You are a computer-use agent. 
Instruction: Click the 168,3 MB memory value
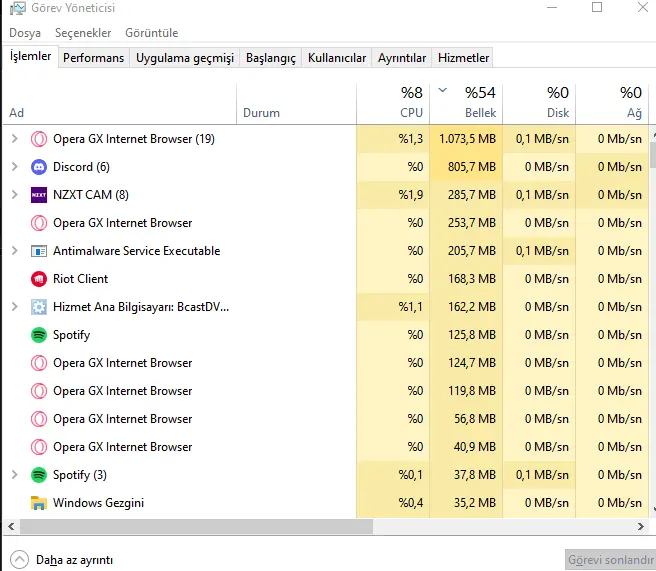click(472, 279)
